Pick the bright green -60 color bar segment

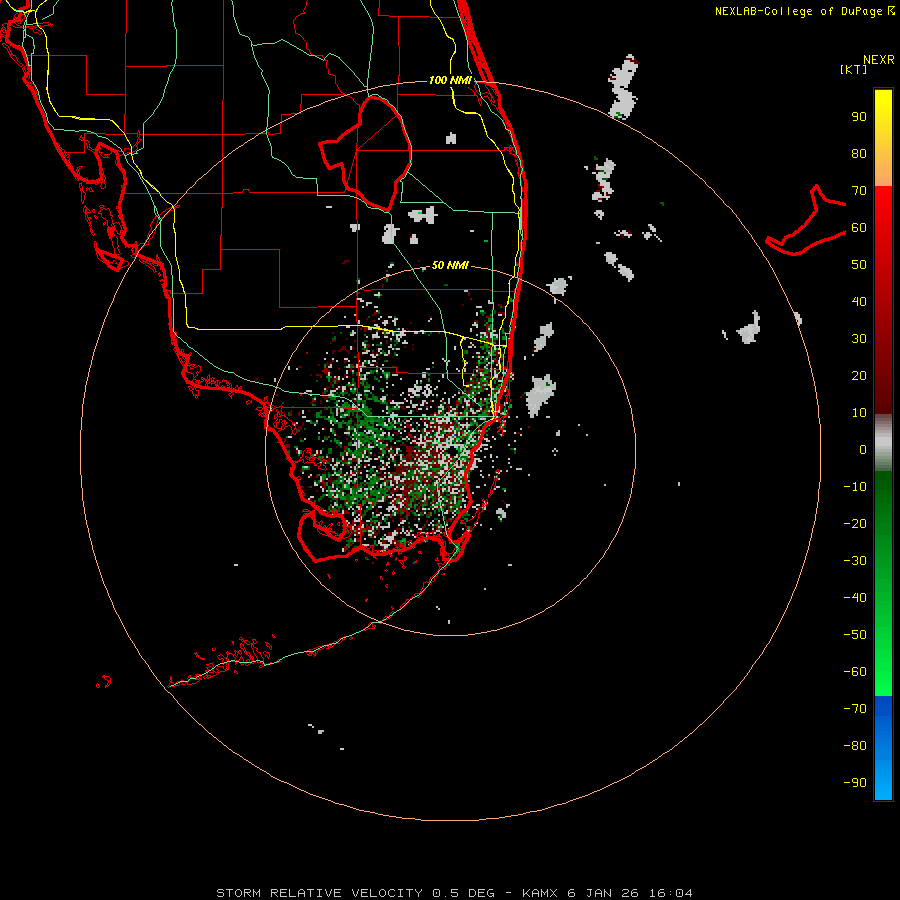[x=883, y=677]
